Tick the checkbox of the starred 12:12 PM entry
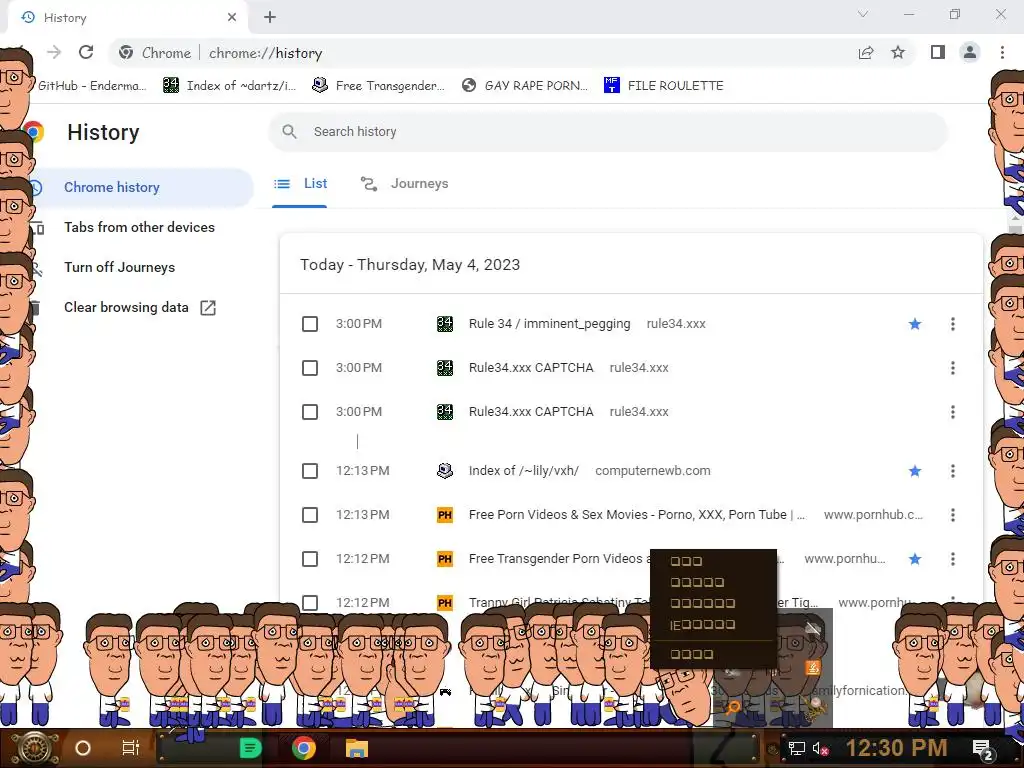The width and height of the screenshot is (1024, 768). click(310, 559)
